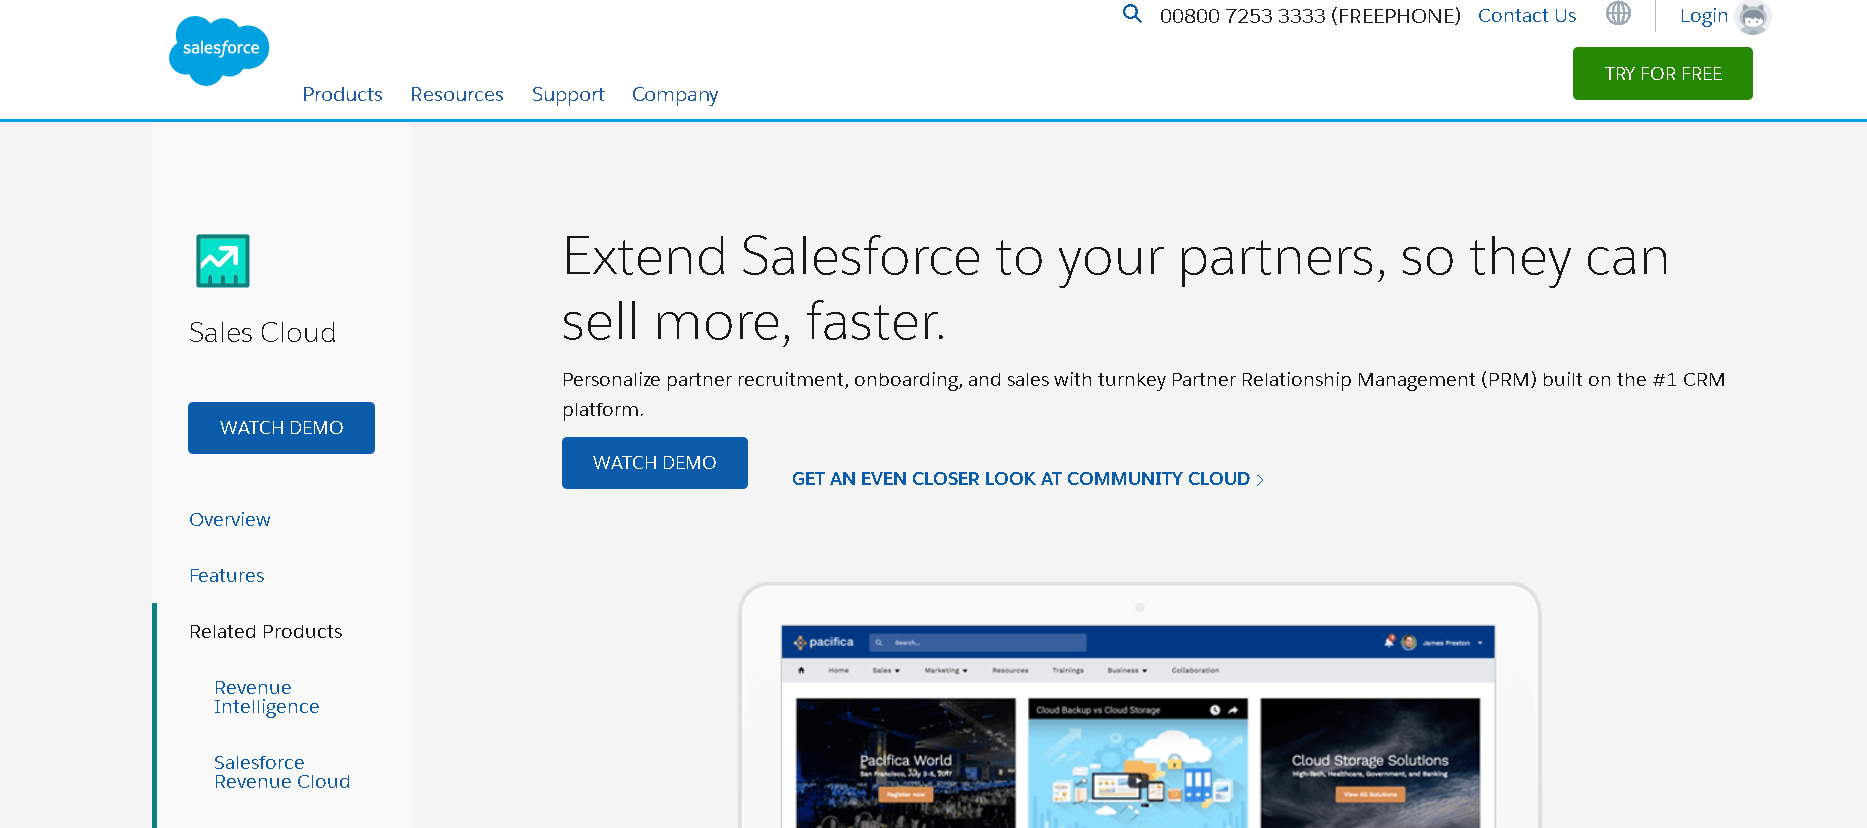Click the Cloud Storage Solutions thumbnail
Viewport: 1867px width, 828px height.
[1370, 763]
